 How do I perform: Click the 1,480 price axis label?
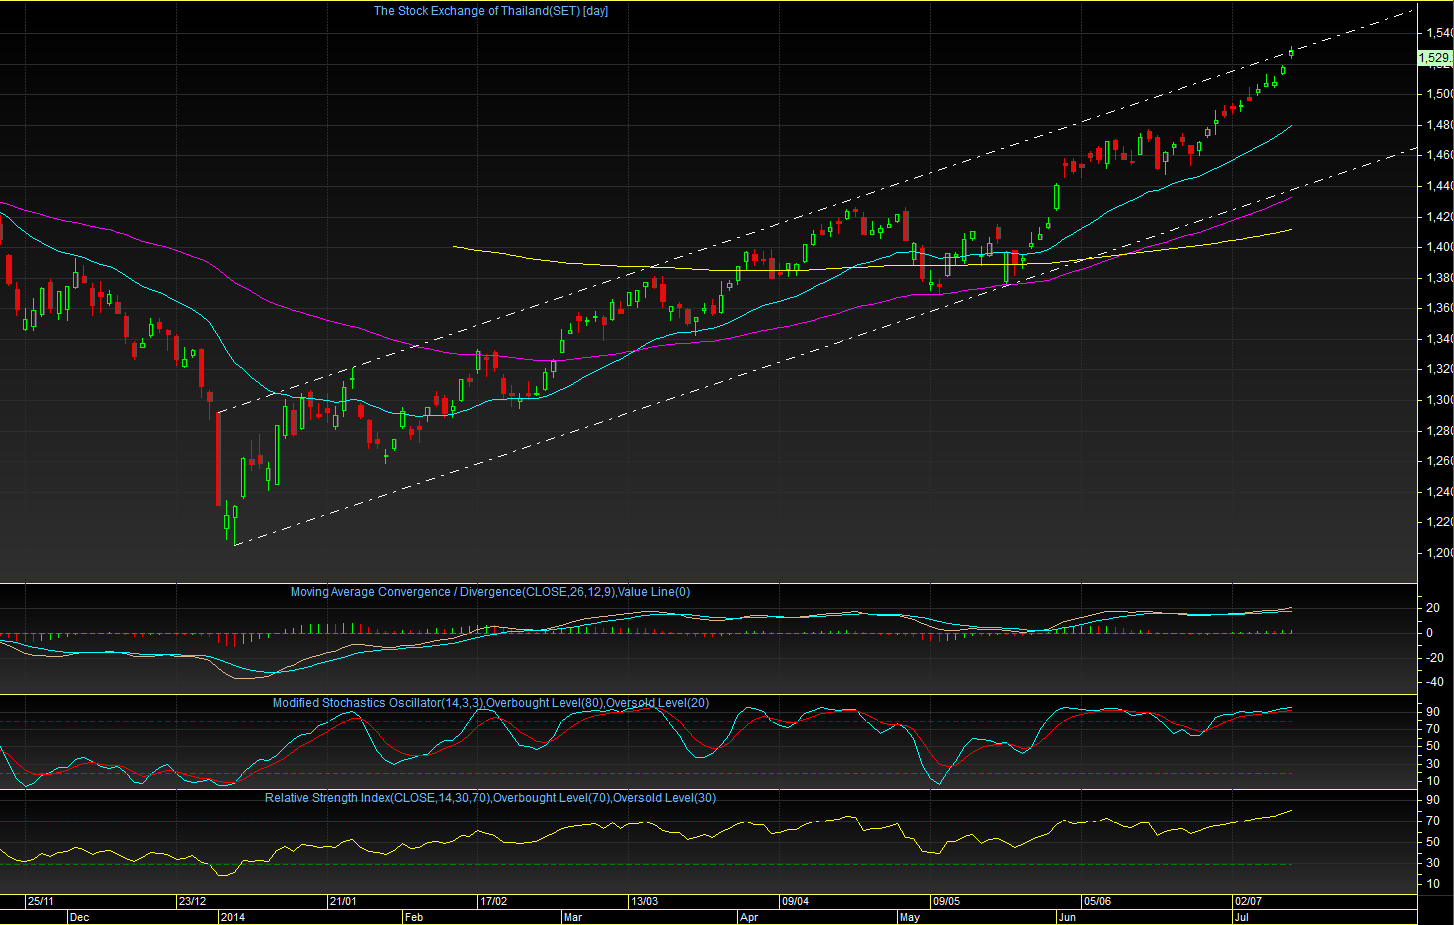[x=1440, y=125]
